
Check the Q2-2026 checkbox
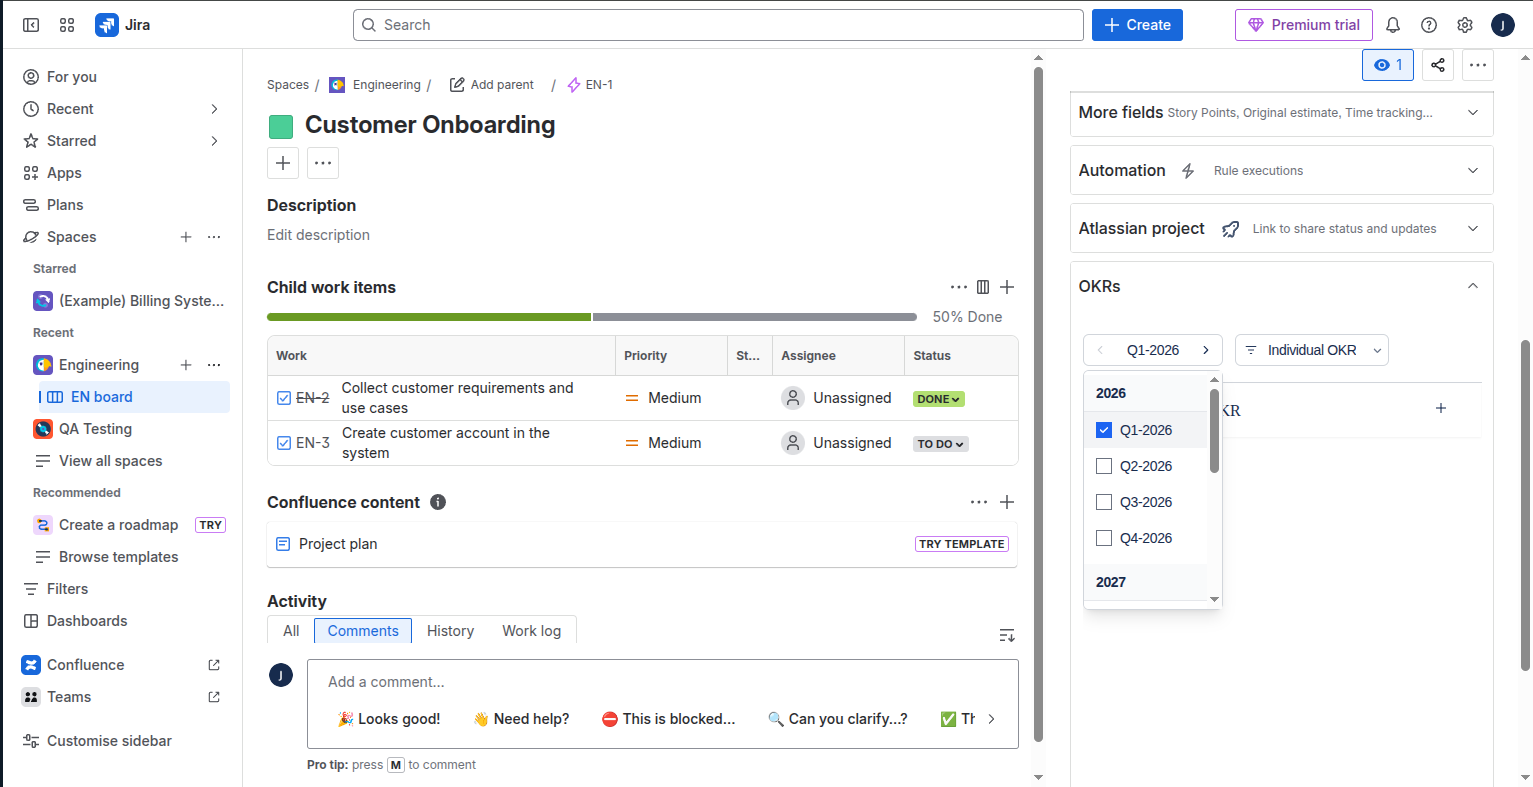click(1104, 466)
